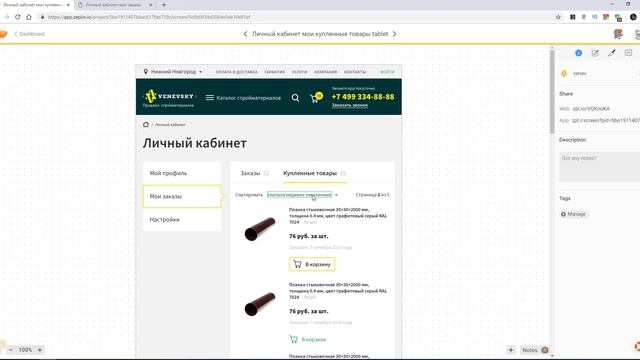The image size is (640, 360).
Task: Go to the previous screen with left chevron
Action: pos(245,34)
